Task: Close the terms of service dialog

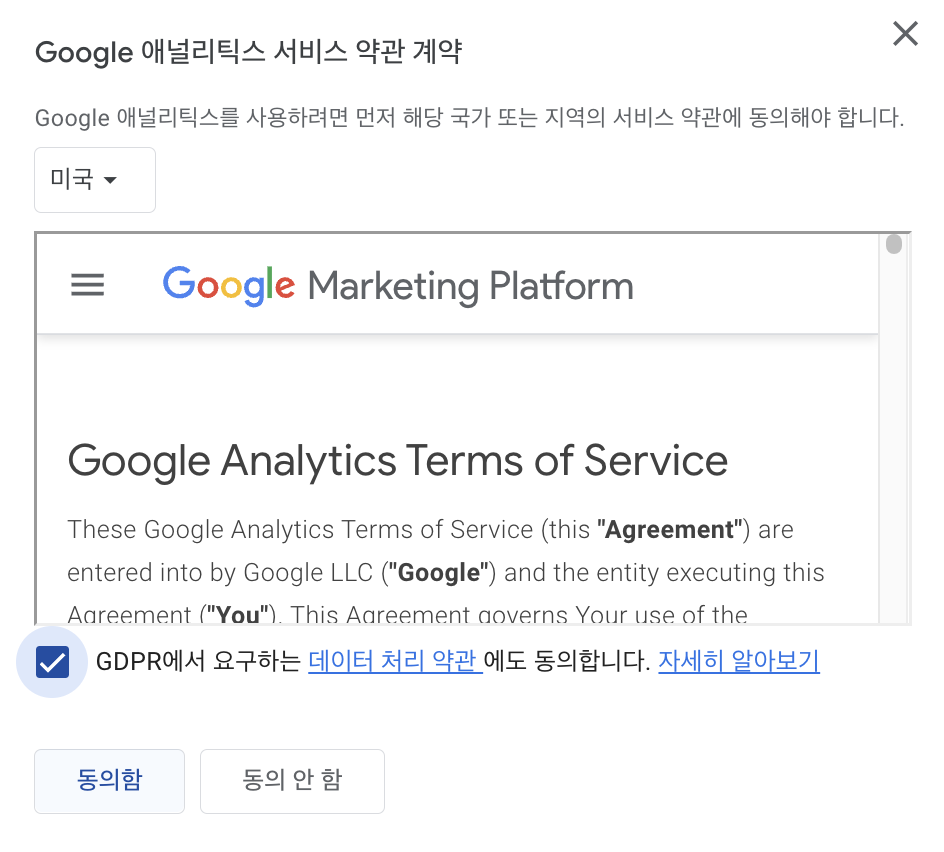Action: click(x=905, y=34)
